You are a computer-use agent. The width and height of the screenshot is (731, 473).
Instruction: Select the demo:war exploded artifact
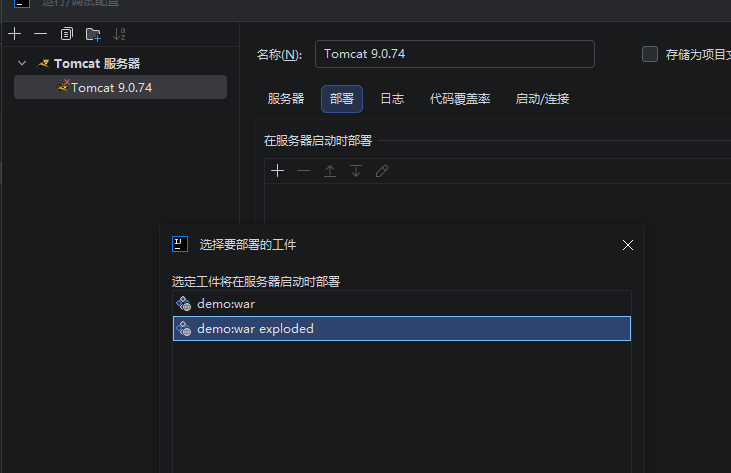pyautogui.click(x=402, y=329)
